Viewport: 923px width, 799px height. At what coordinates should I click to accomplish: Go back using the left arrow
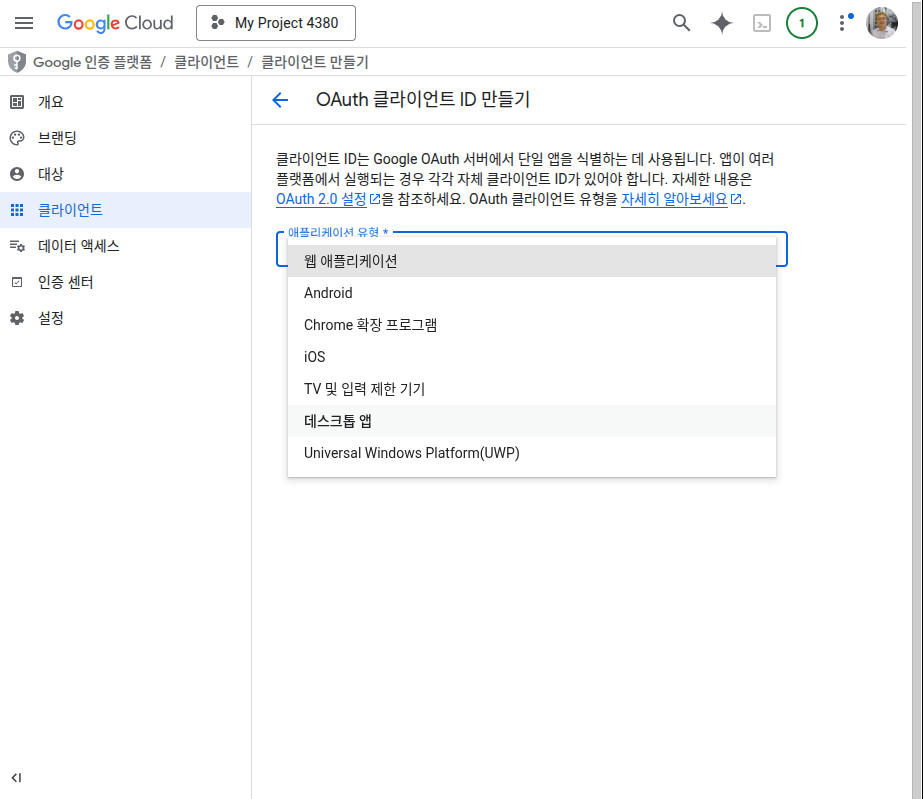point(280,99)
